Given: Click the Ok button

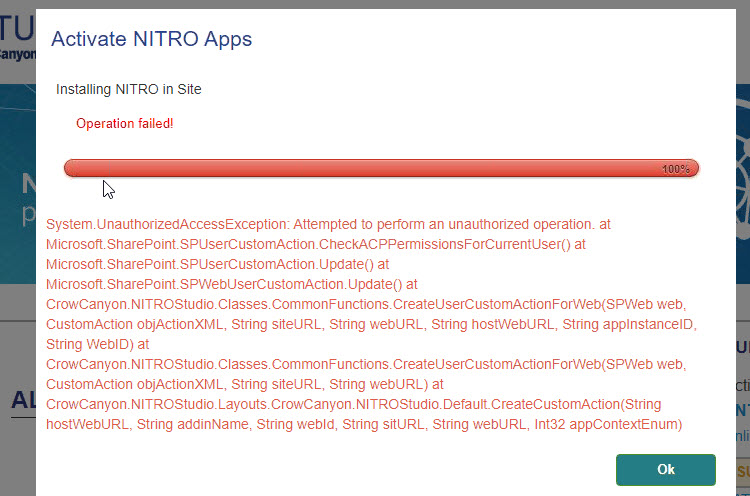Looking at the screenshot, I should 665,469.
